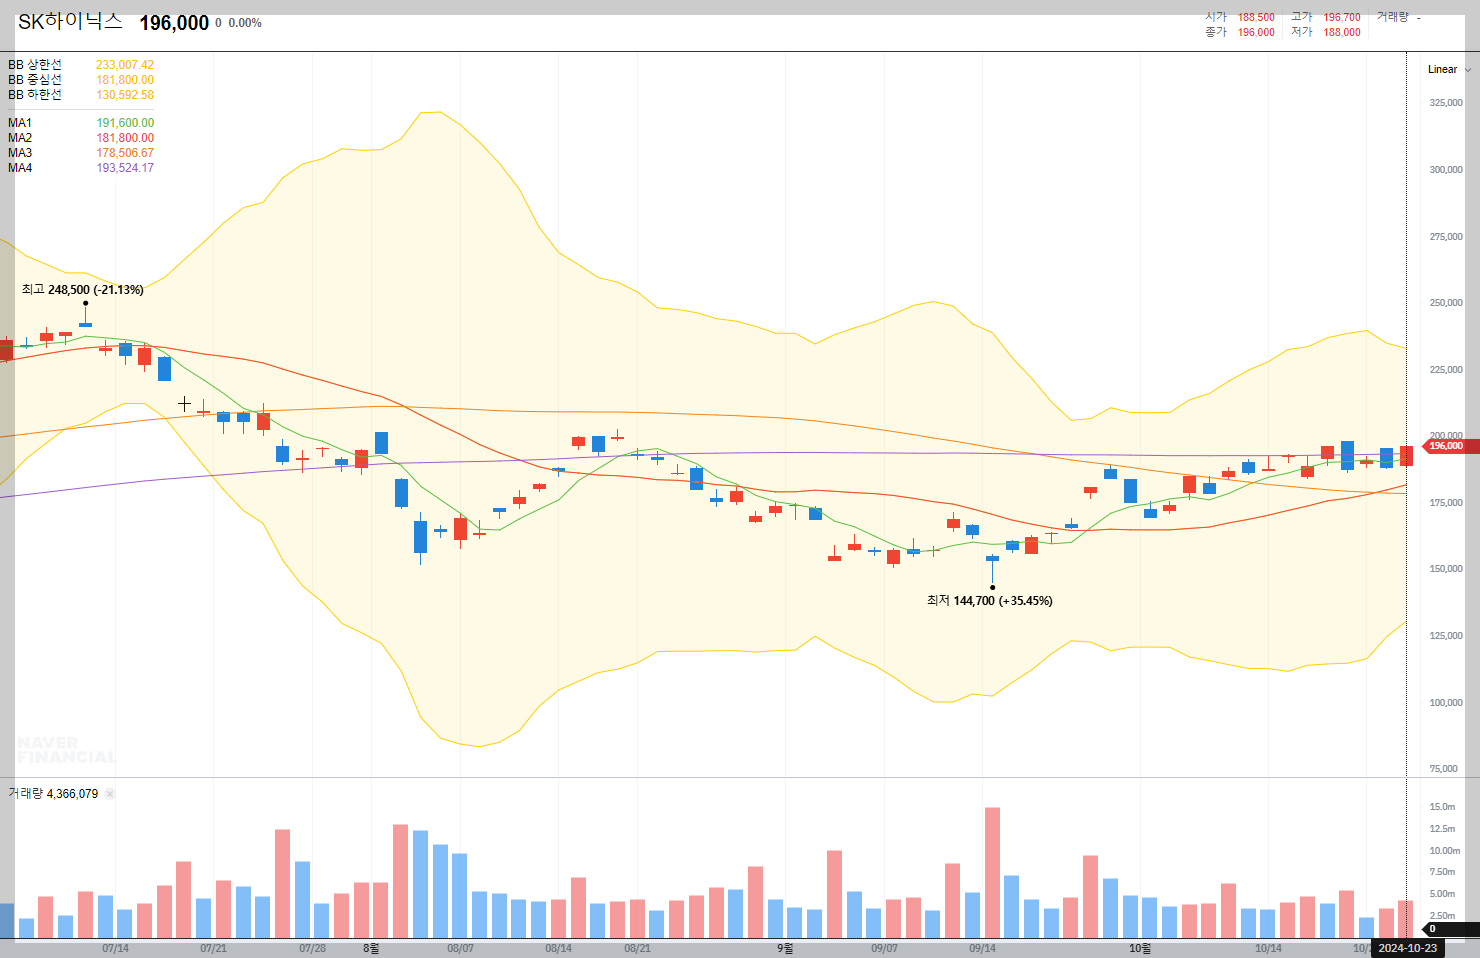Viewport: 1480px width, 958px height.
Task: Select the MA3 legend entry
Action: [x=20, y=153]
